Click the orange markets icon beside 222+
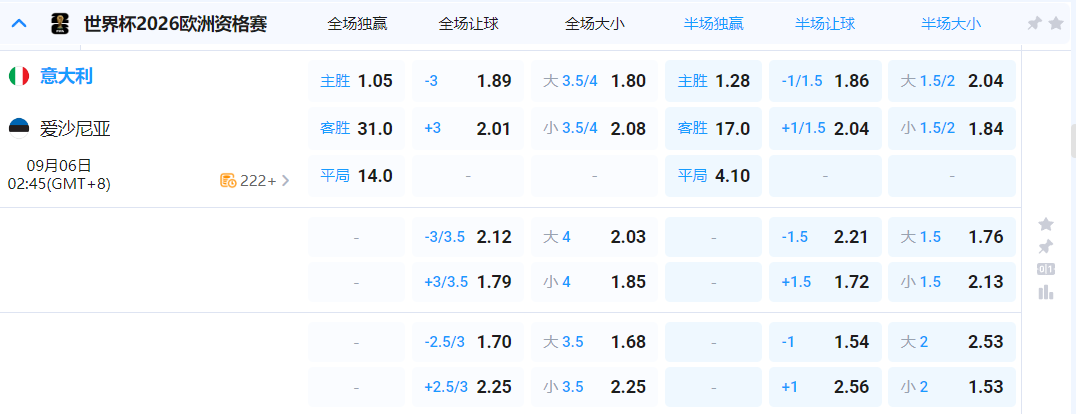Image resolution: width=1076 pixels, height=414 pixels. [x=228, y=181]
